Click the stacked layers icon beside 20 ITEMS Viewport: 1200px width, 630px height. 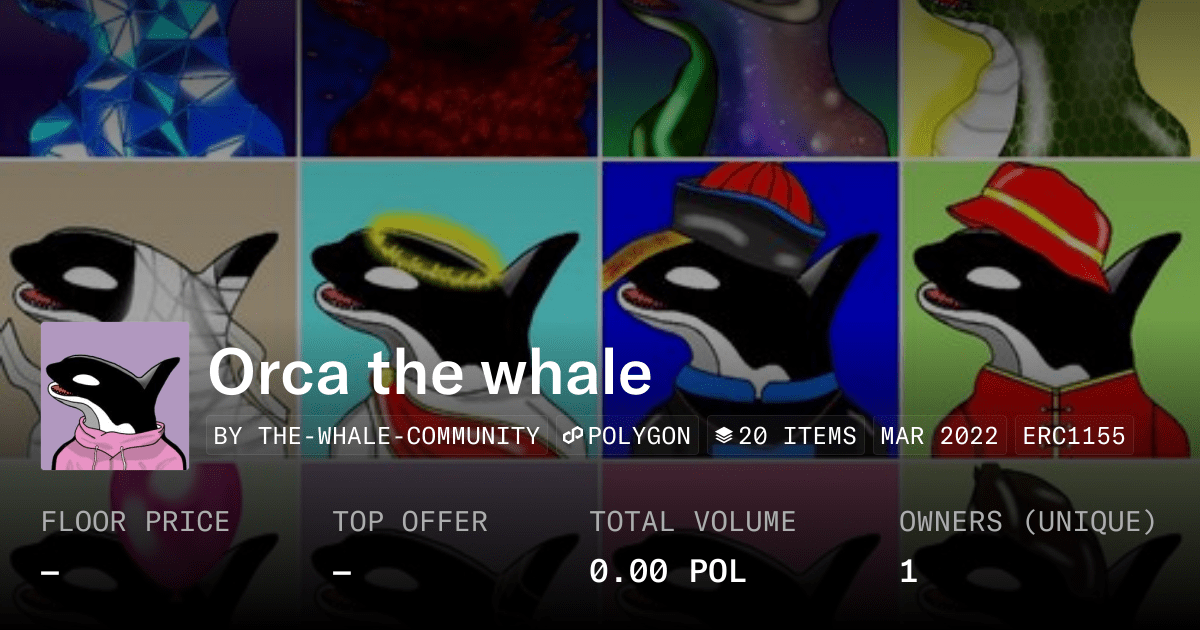(x=725, y=436)
